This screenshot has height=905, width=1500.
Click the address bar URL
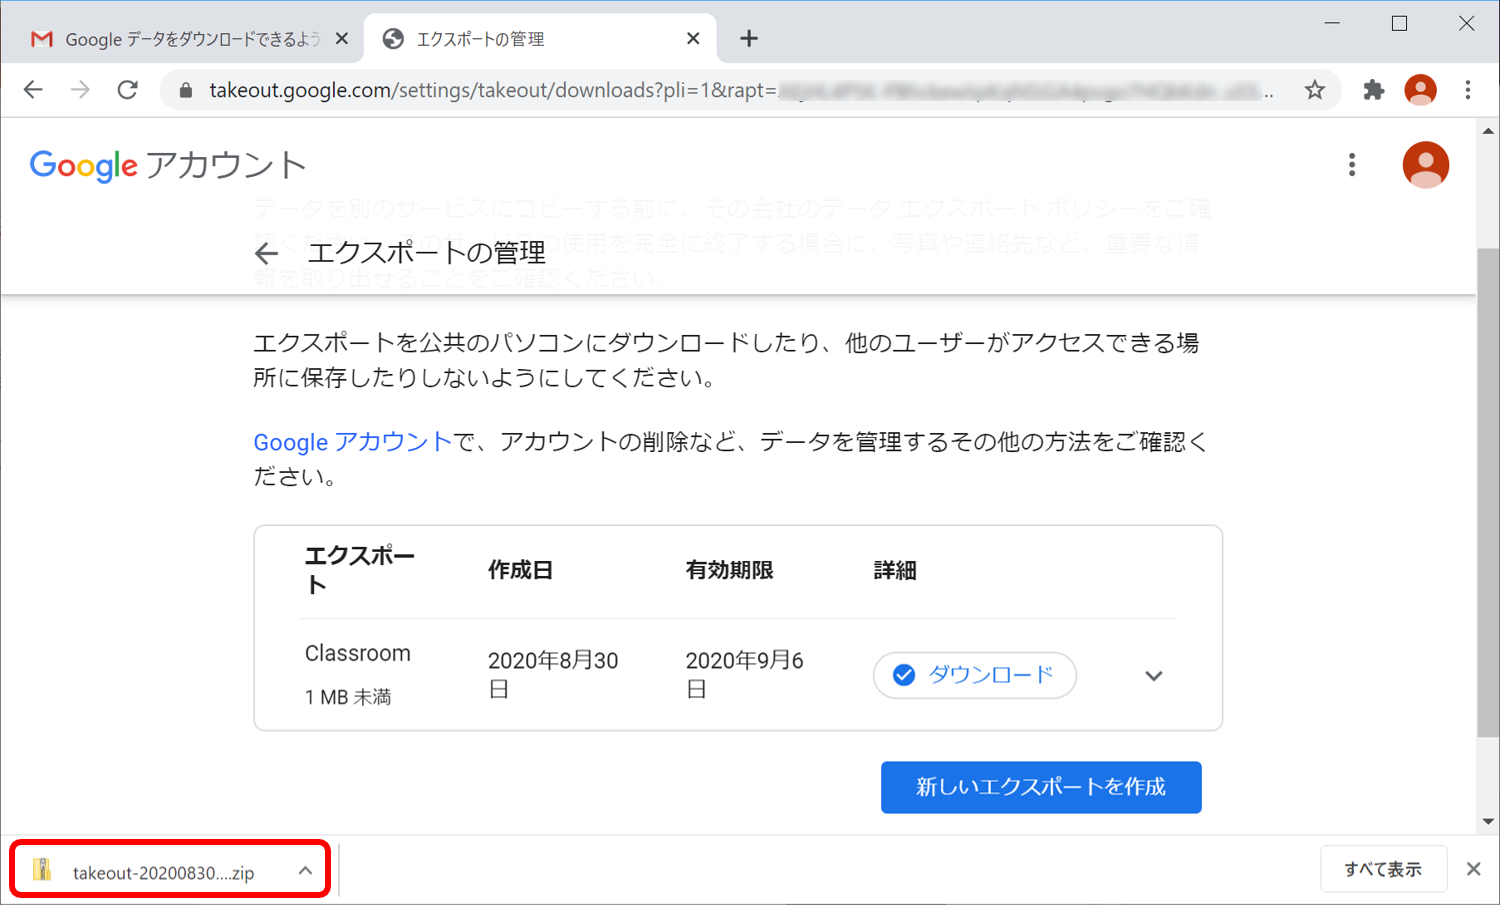740,90
